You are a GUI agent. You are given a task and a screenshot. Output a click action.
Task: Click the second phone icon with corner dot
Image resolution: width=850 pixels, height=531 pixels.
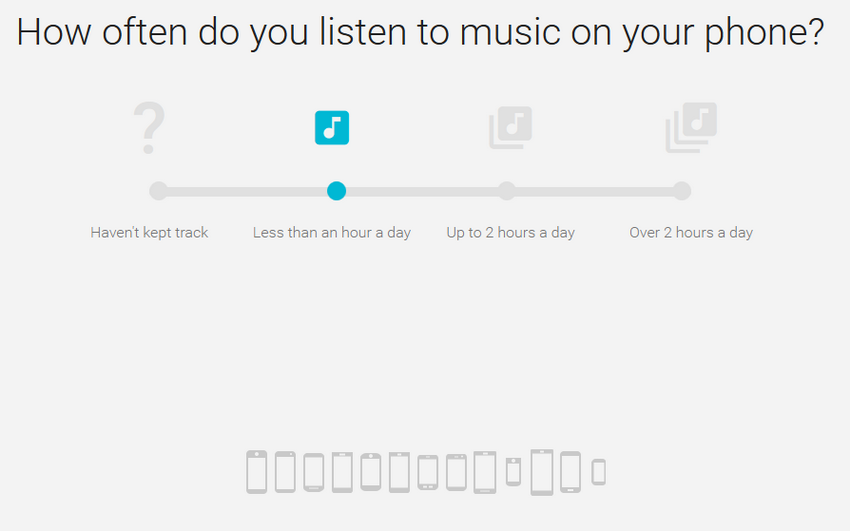click(456, 472)
